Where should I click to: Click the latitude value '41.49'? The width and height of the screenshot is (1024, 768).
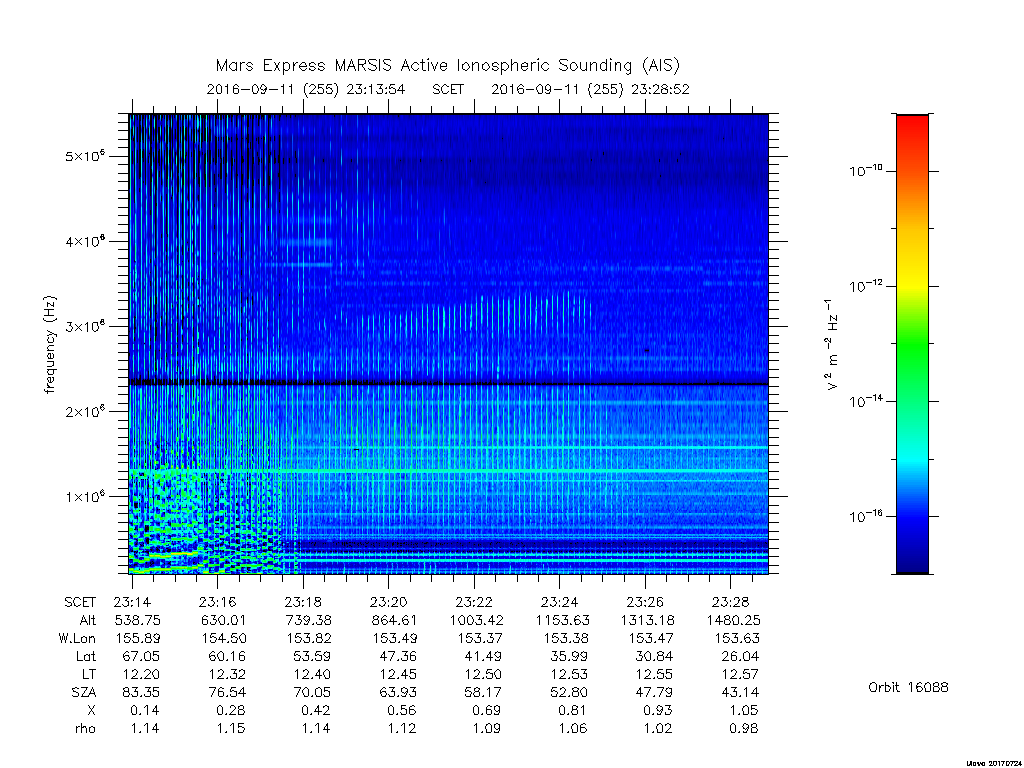tap(483, 656)
